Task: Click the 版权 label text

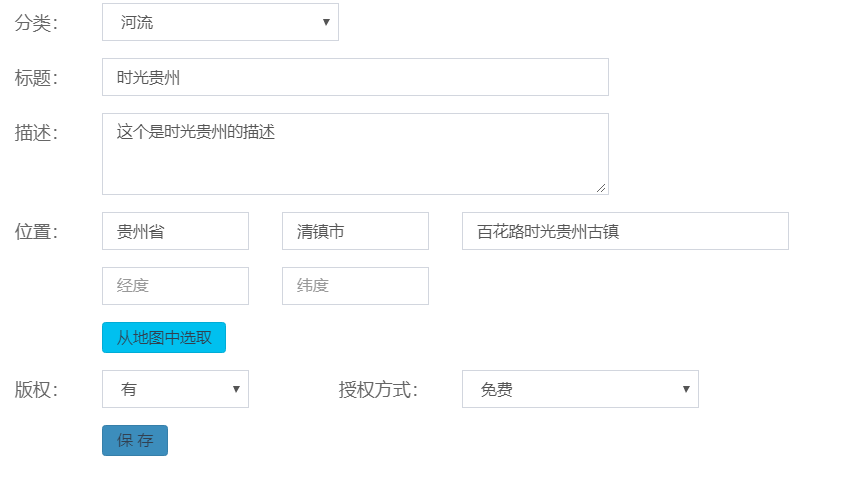Action: pyautogui.click(x=37, y=390)
